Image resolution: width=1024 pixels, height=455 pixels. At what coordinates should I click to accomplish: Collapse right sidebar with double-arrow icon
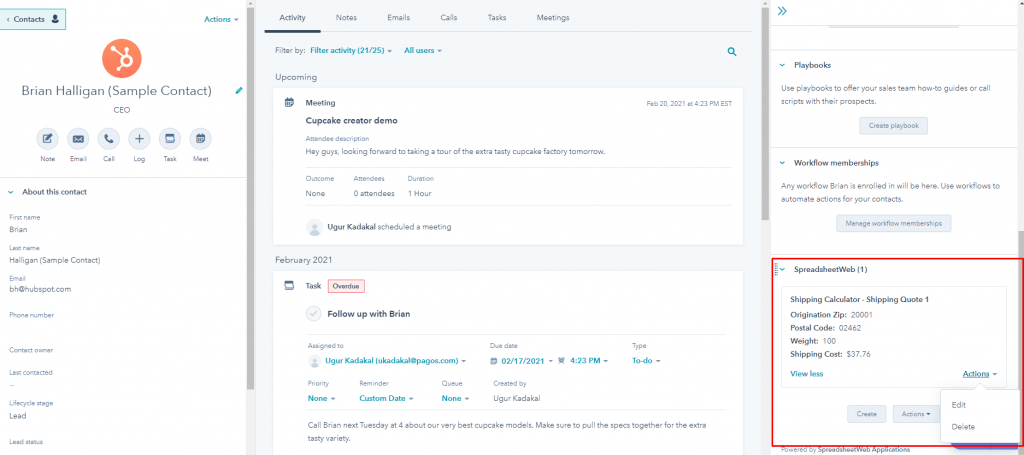[782, 11]
